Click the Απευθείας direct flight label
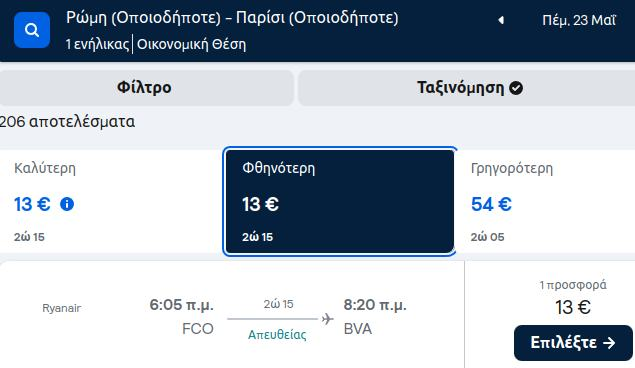Image resolution: width=635 pixels, height=368 pixels. point(277,335)
